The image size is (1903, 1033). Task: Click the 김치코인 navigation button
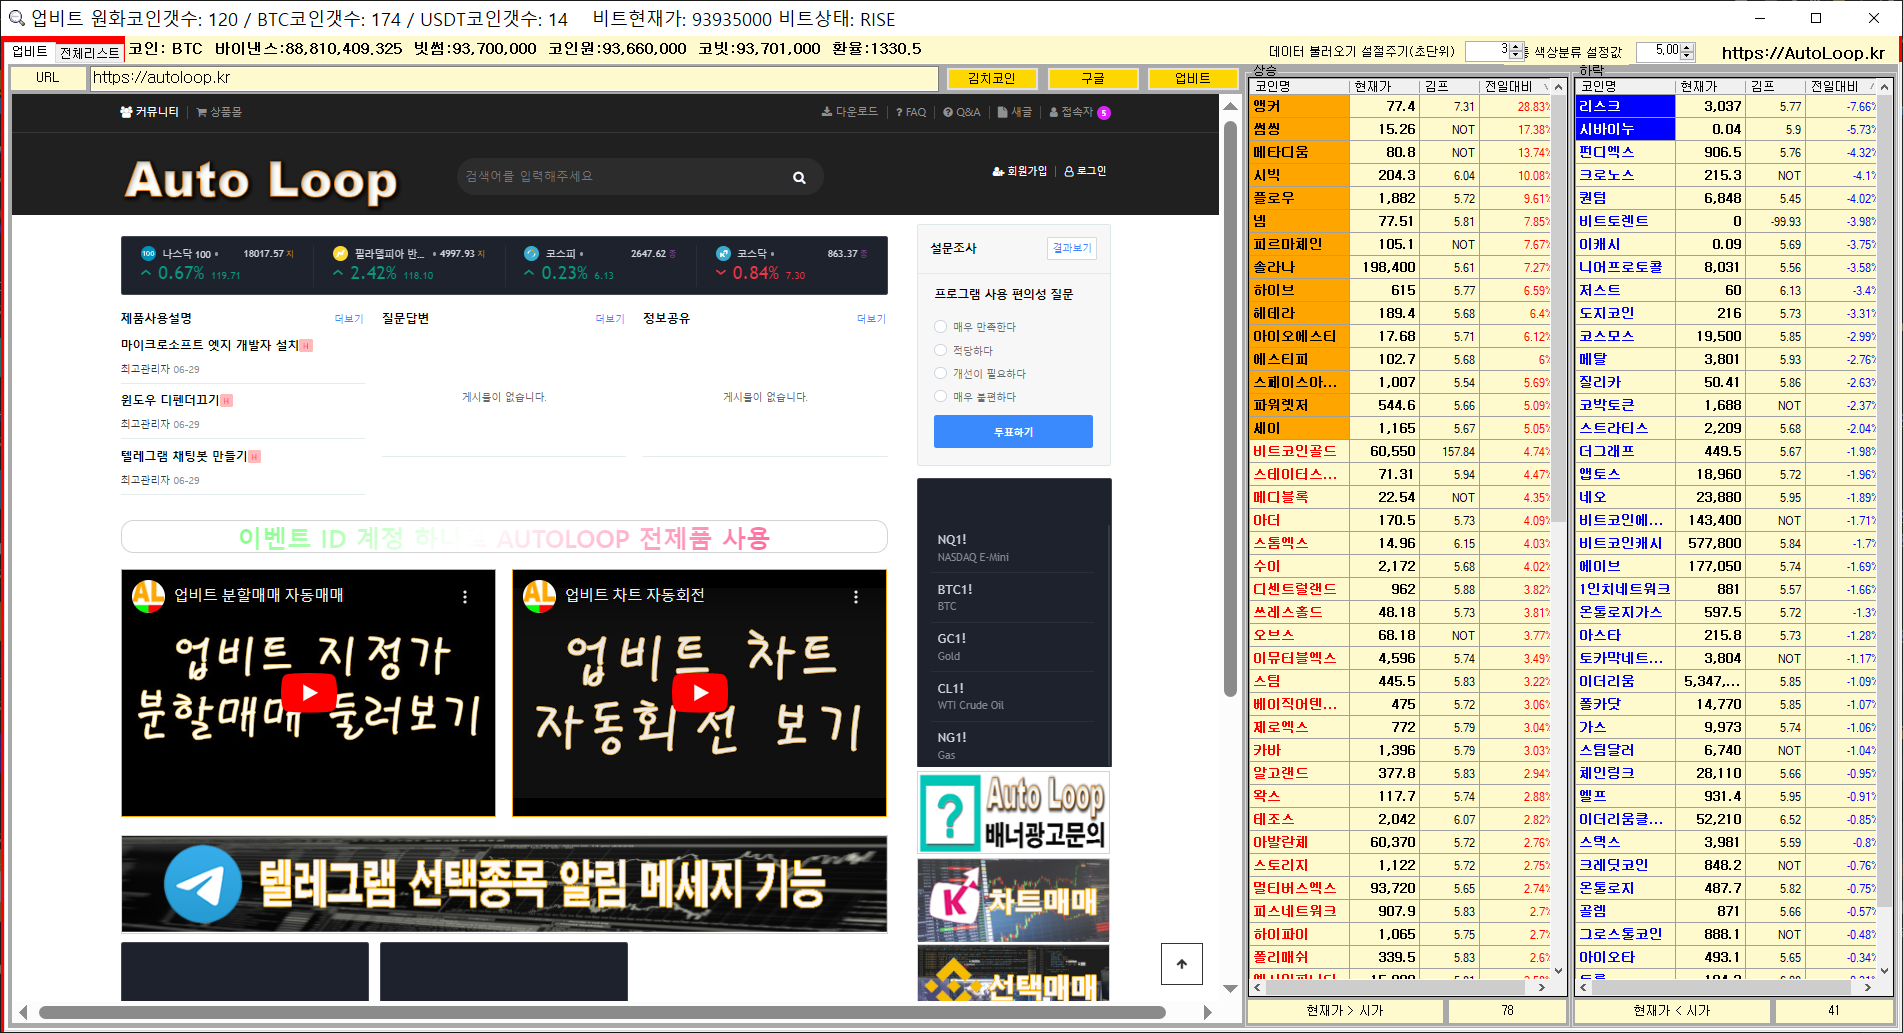[991, 78]
